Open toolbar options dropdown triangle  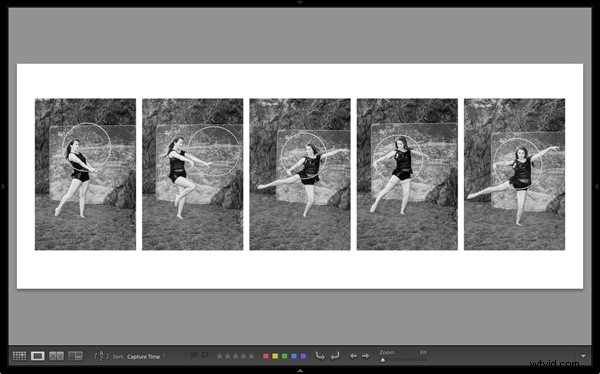point(583,356)
